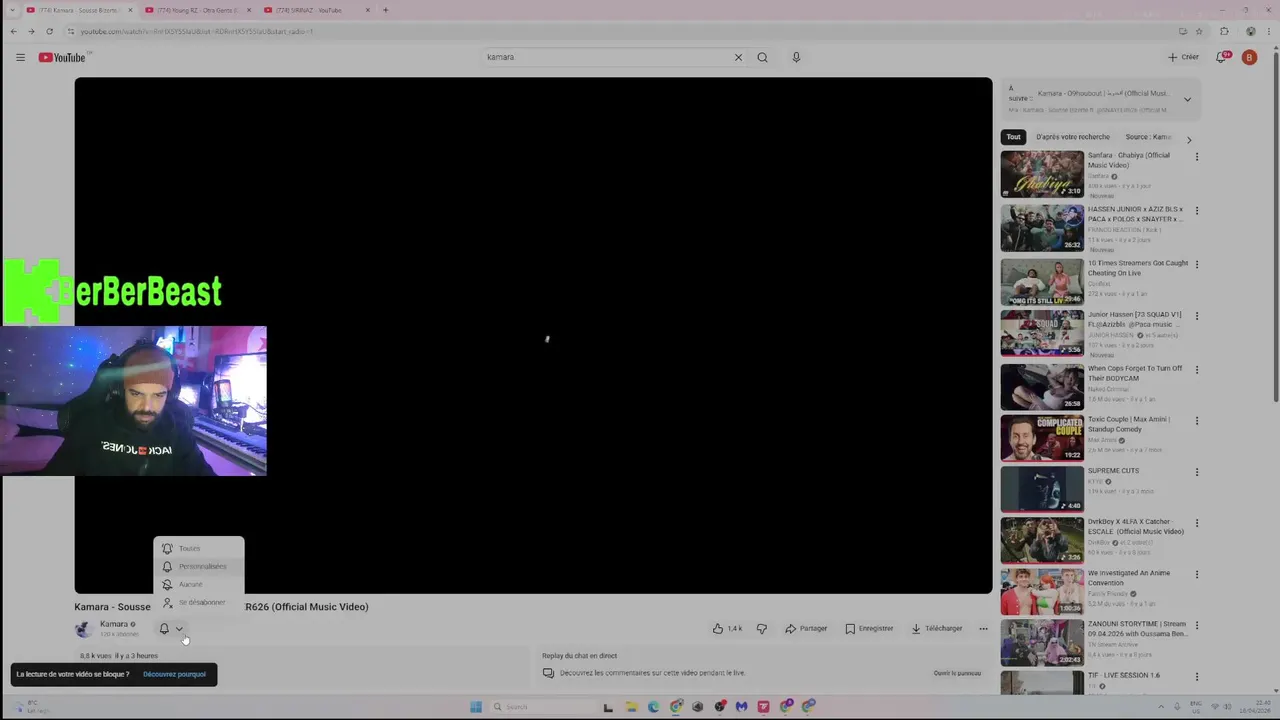1280x720 pixels.
Task: Click Enregistrer to save video
Action: (869, 628)
